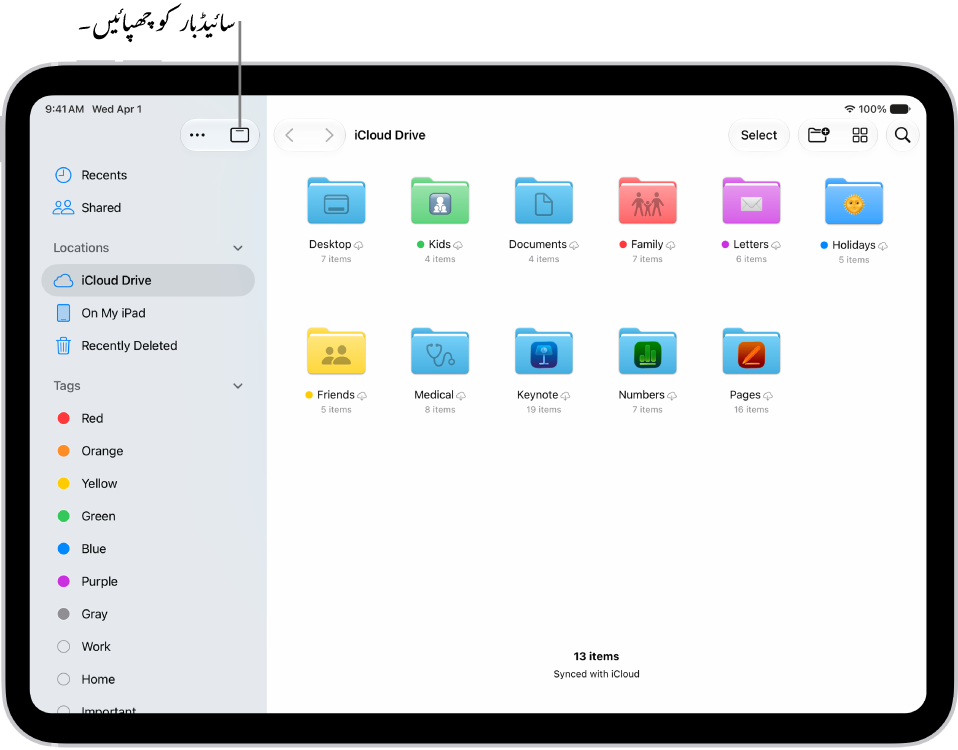Open the red Family folder

648,201
